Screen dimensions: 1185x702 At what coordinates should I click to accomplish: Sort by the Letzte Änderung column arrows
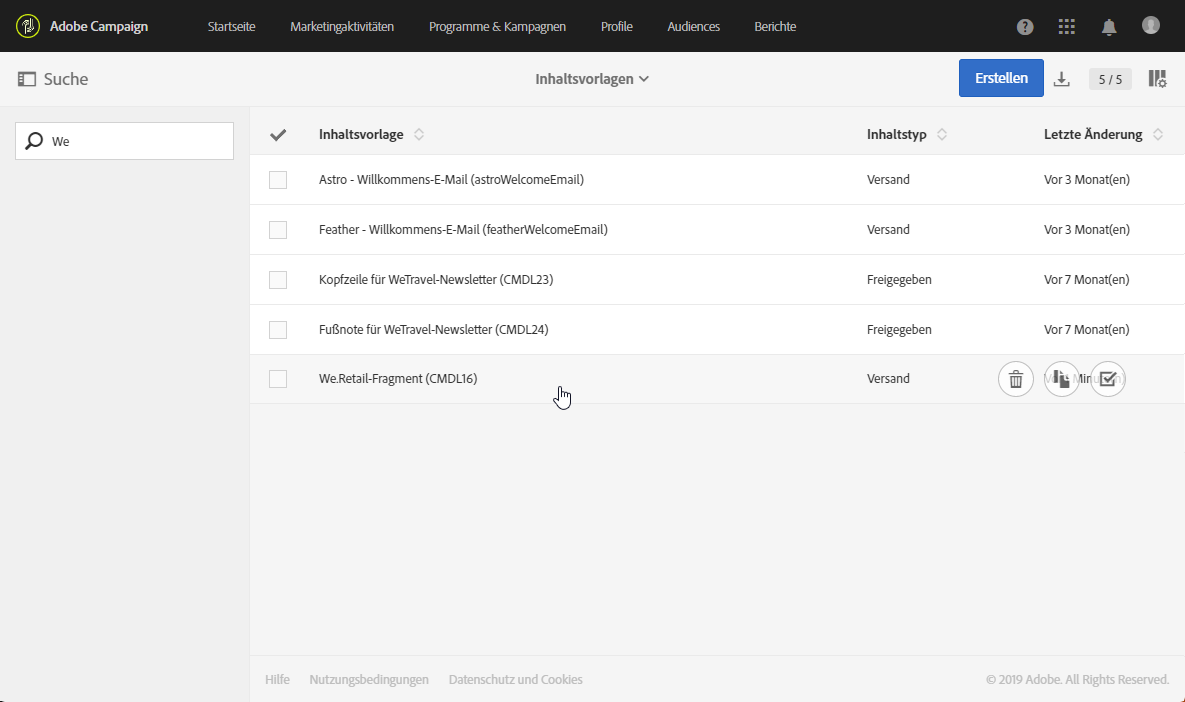point(1158,134)
